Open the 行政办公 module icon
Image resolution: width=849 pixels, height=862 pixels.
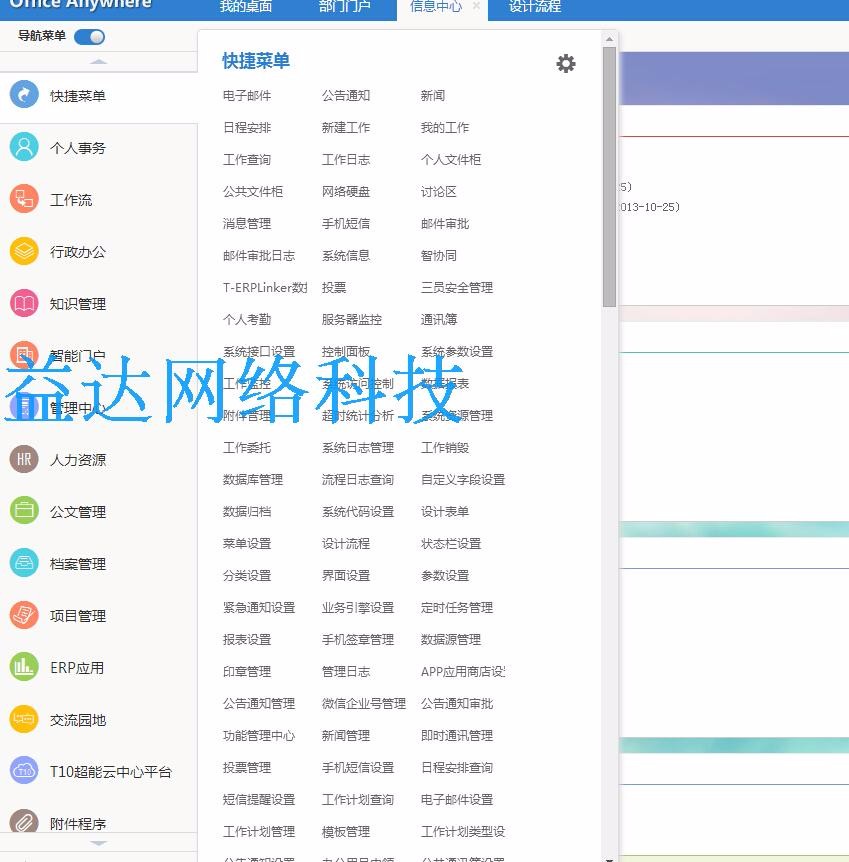coord(24,251)
